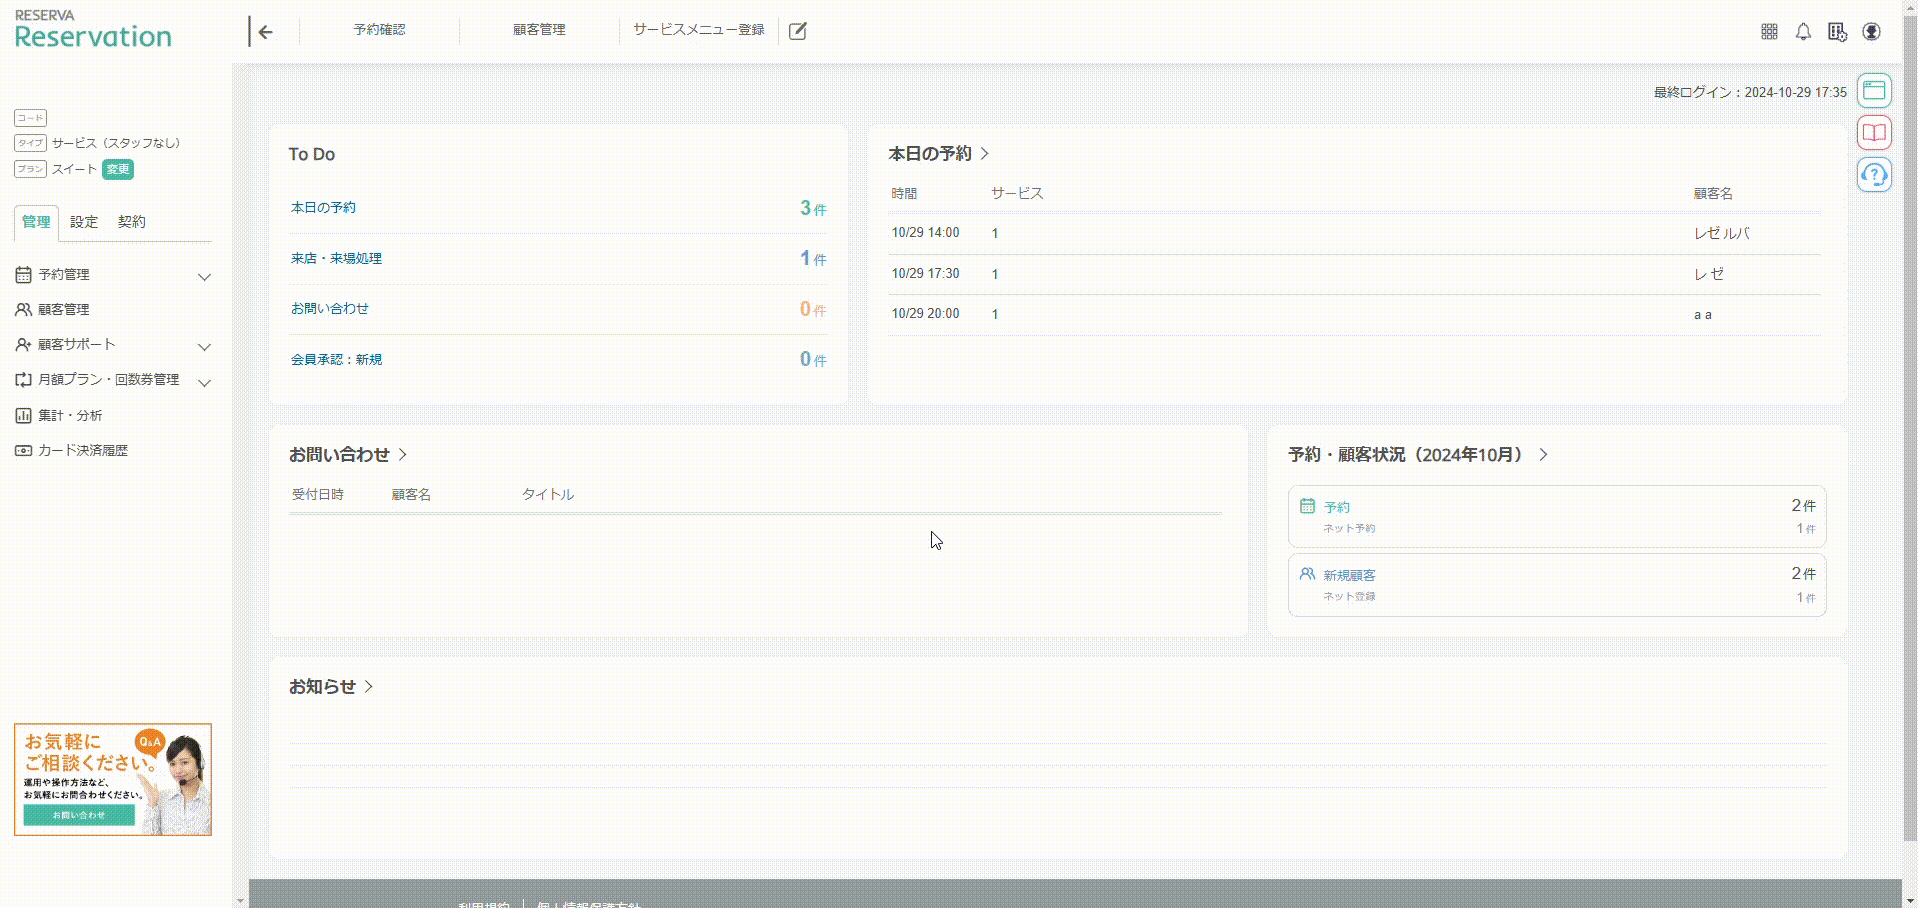Open 本日の予約 To Do link
1918x908 pixels.
(323, 208)
